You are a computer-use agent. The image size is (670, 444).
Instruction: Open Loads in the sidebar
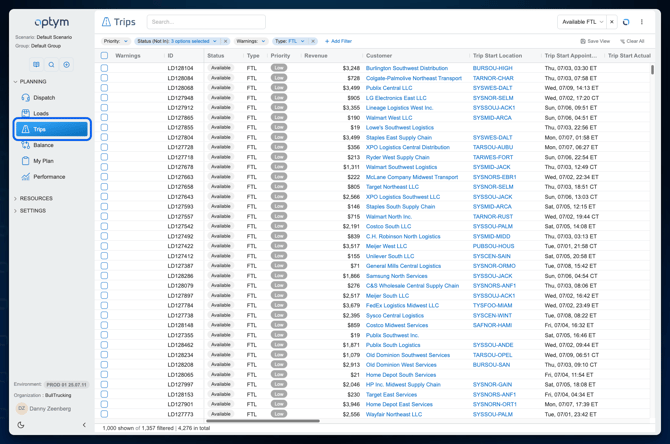click(x=52, y=113)
